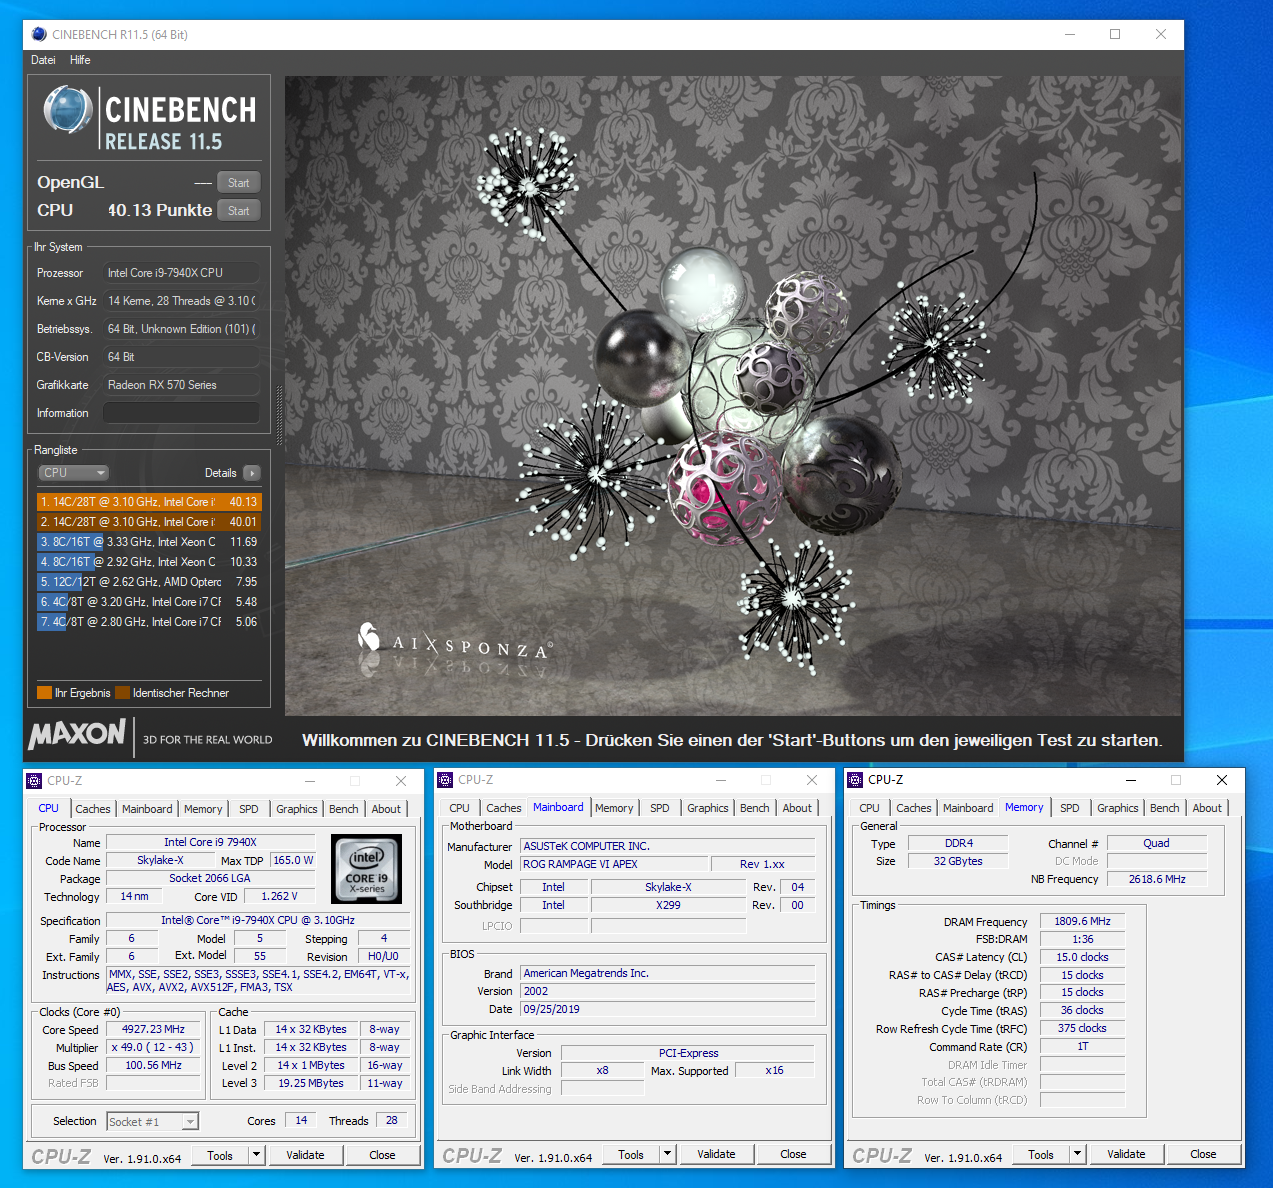Open the Datei menu in Cinebench
Image resolution: width=1273 pixels, height=1188 pixels.
point(43,60)
